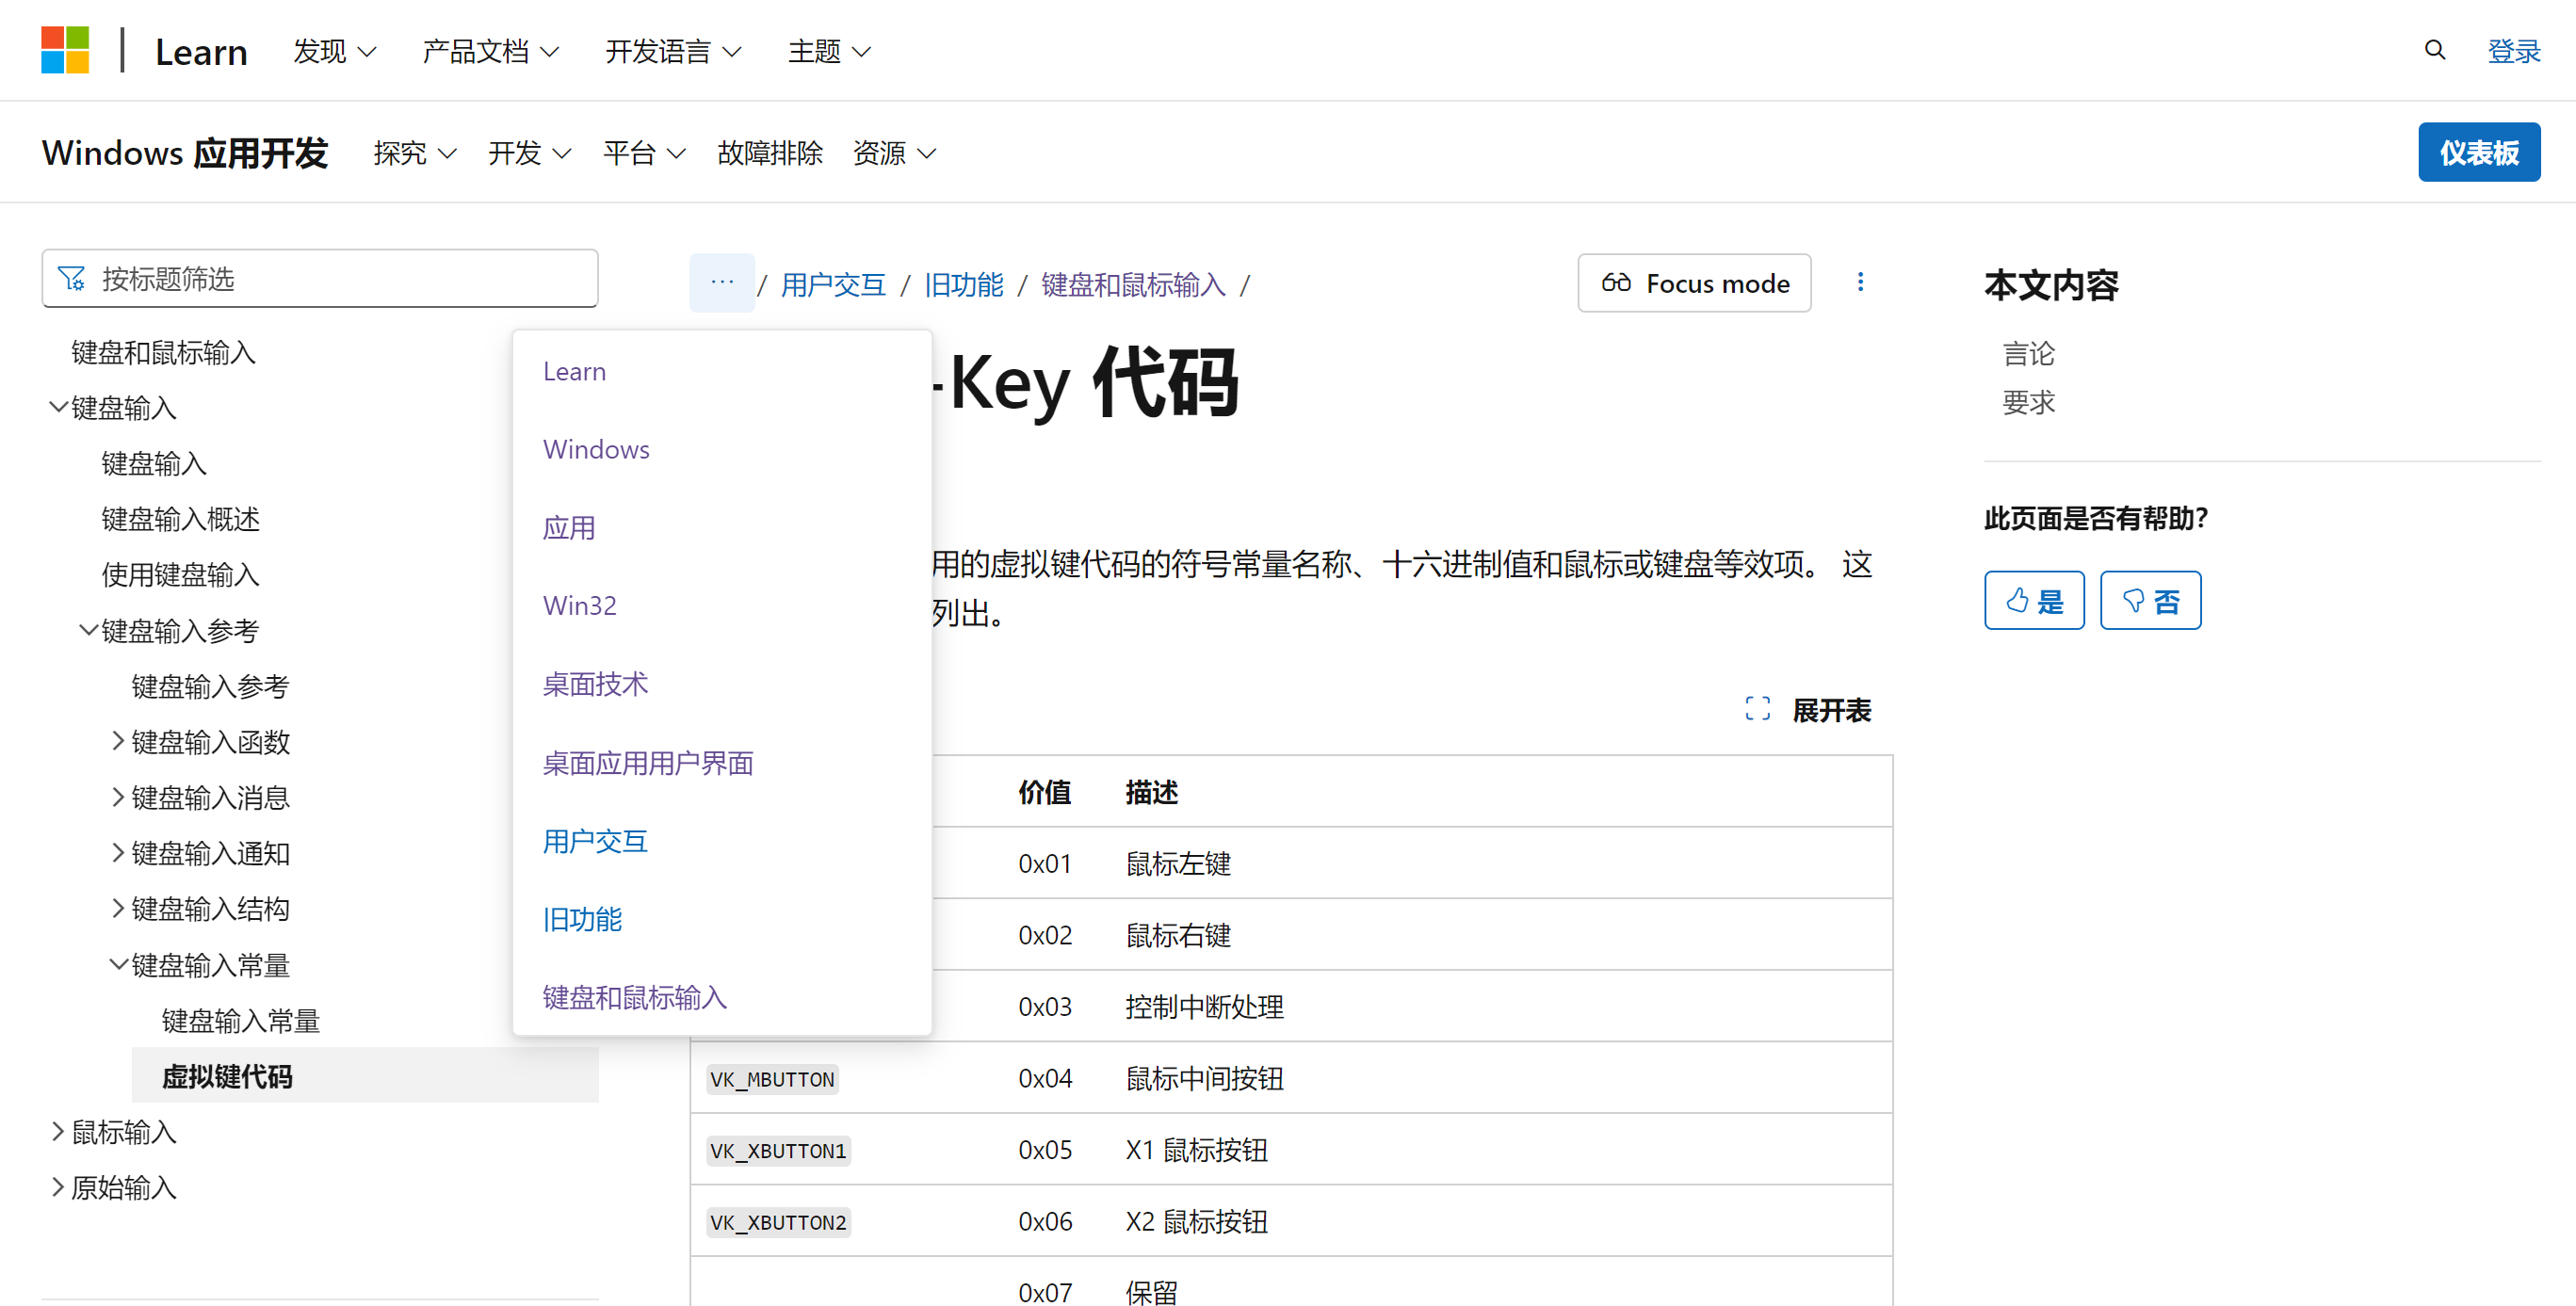The image size is (2576, 1306).
Task: Choose 旧功能 in breadcrumb dropdown
Action: pos(582,919)
